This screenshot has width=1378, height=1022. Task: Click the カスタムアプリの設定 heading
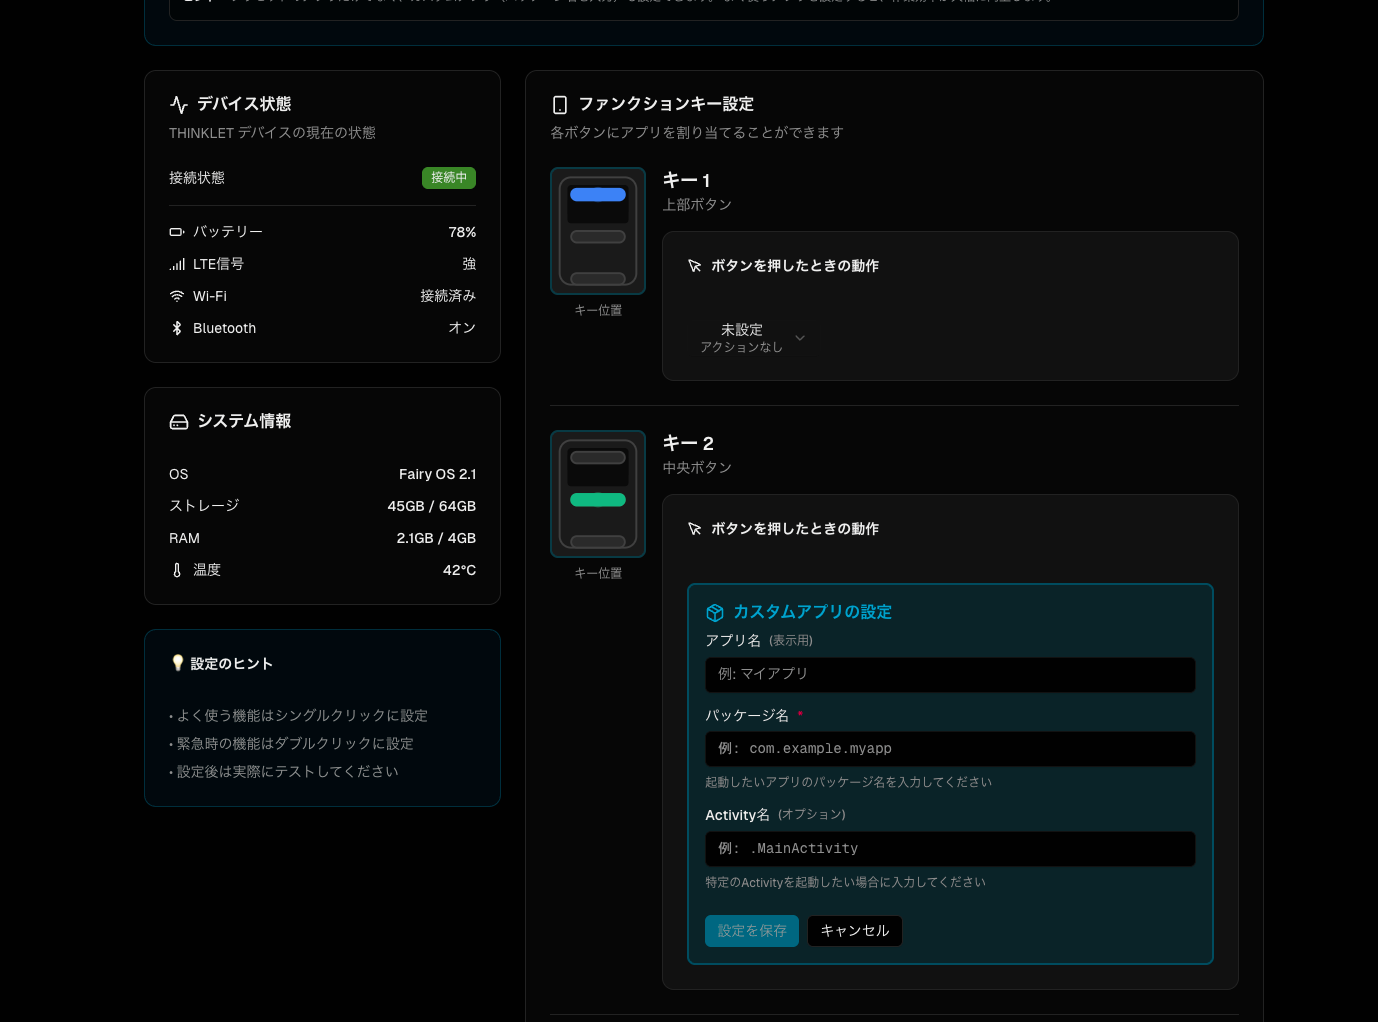pyautogui.click(x=812, y=612)
